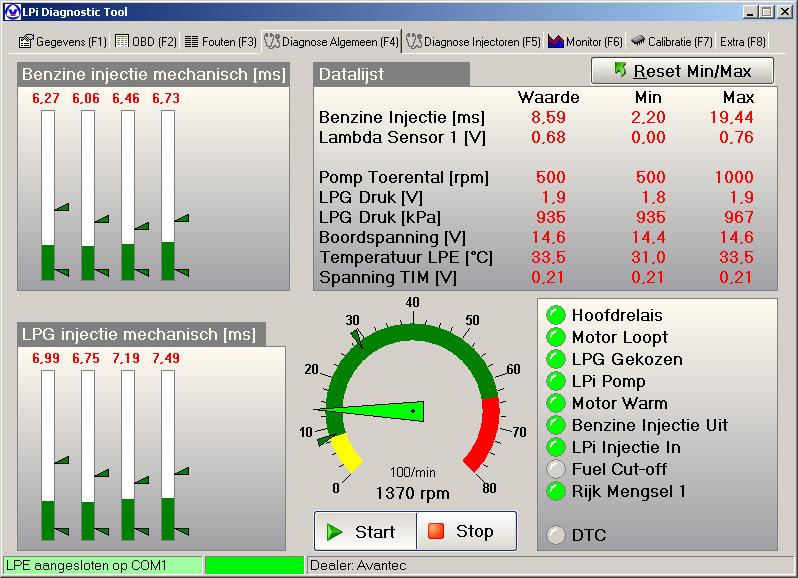Click the 'Spanning TIM [V]' row label

pos(388,277)
